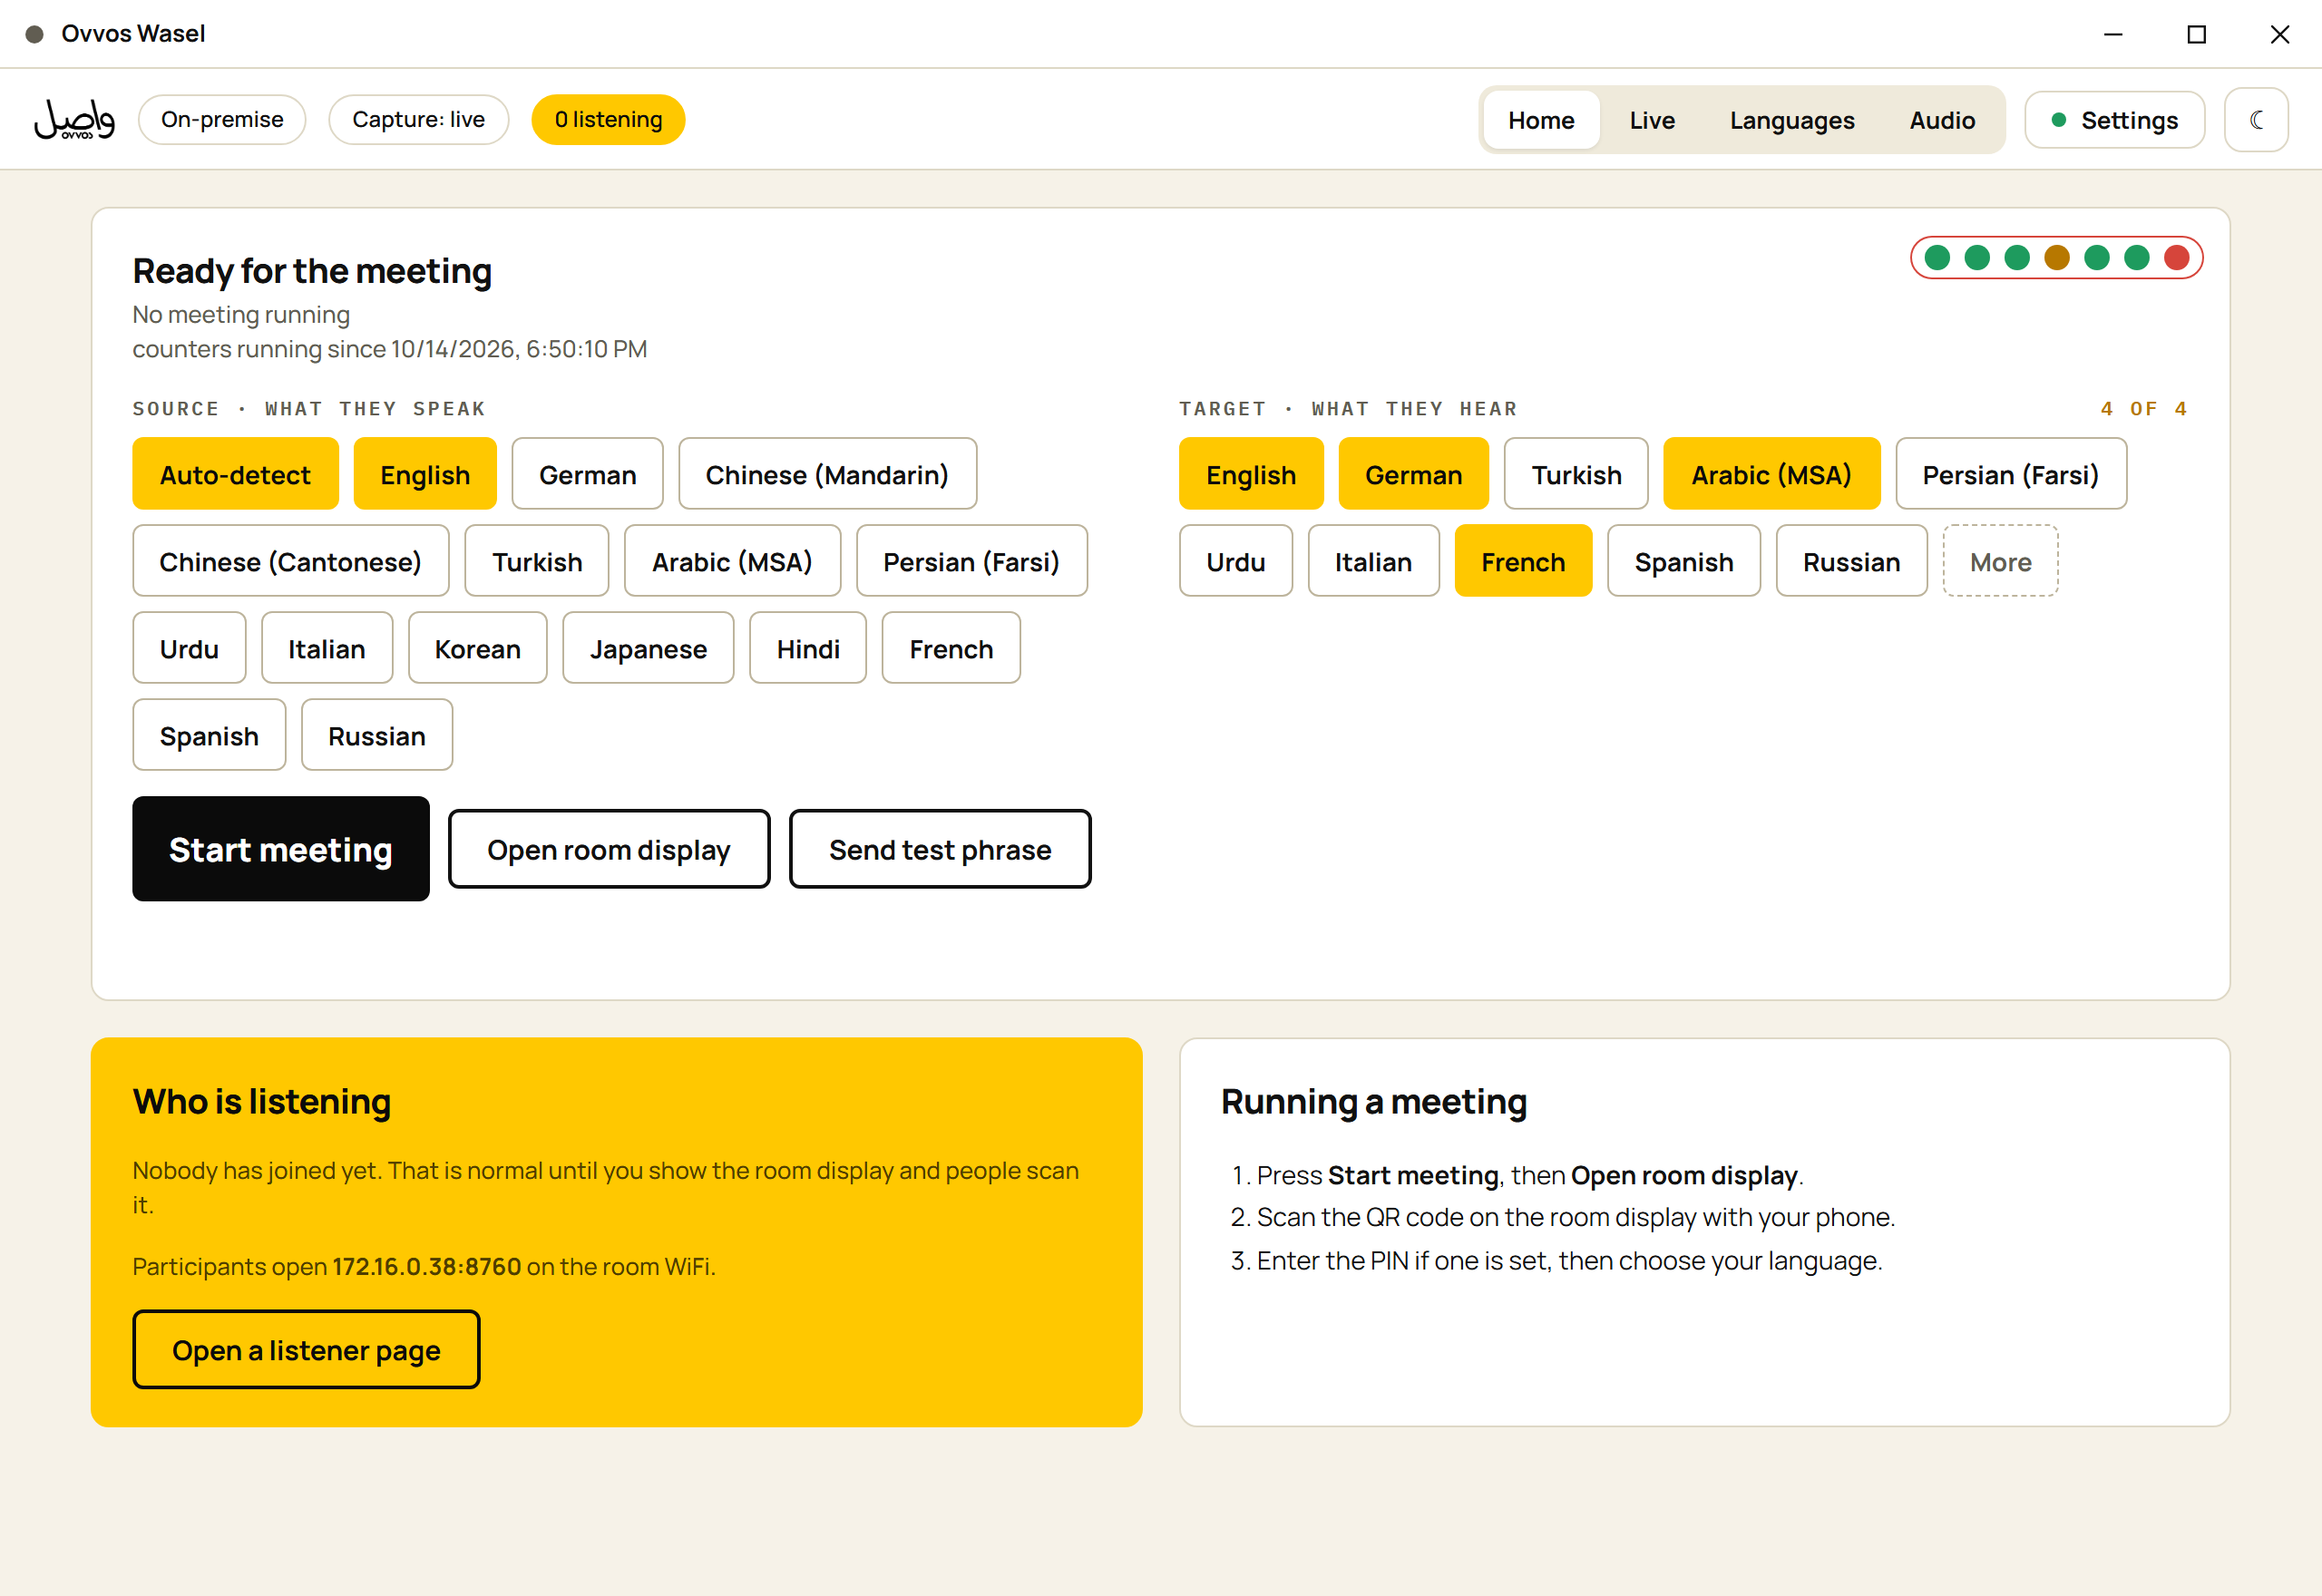Deselect English target language
The image size is (2322, 1596).
pyautogui.click(x=1251, y=474)
